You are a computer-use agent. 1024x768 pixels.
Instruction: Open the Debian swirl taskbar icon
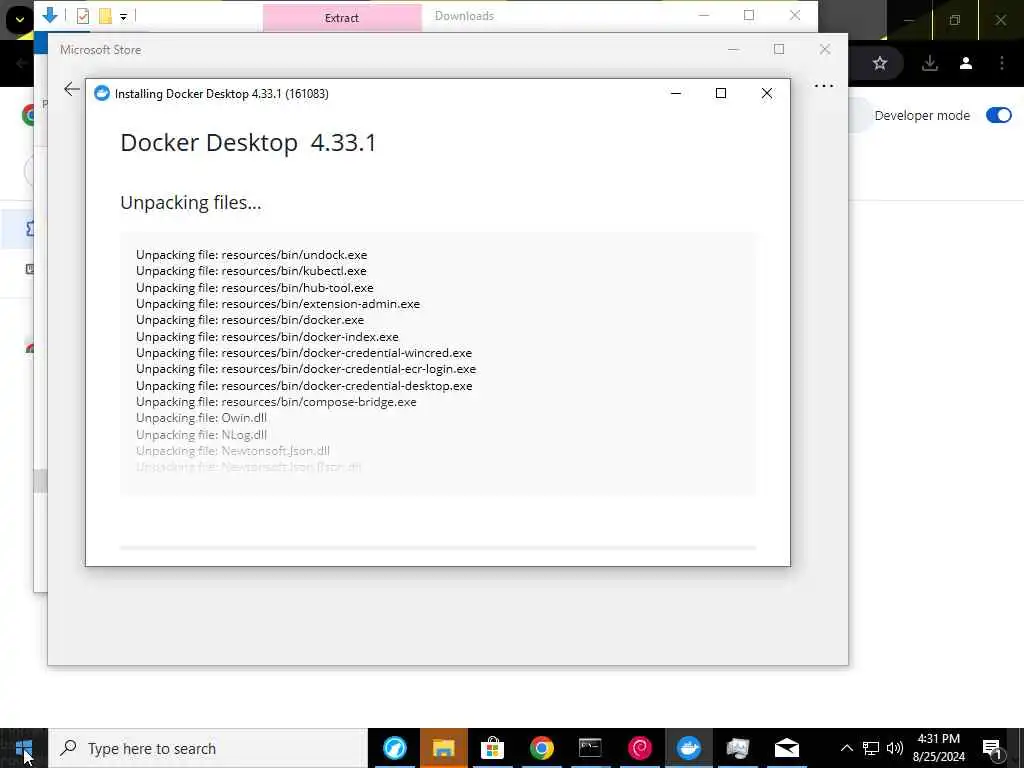[x=639, y=748]
